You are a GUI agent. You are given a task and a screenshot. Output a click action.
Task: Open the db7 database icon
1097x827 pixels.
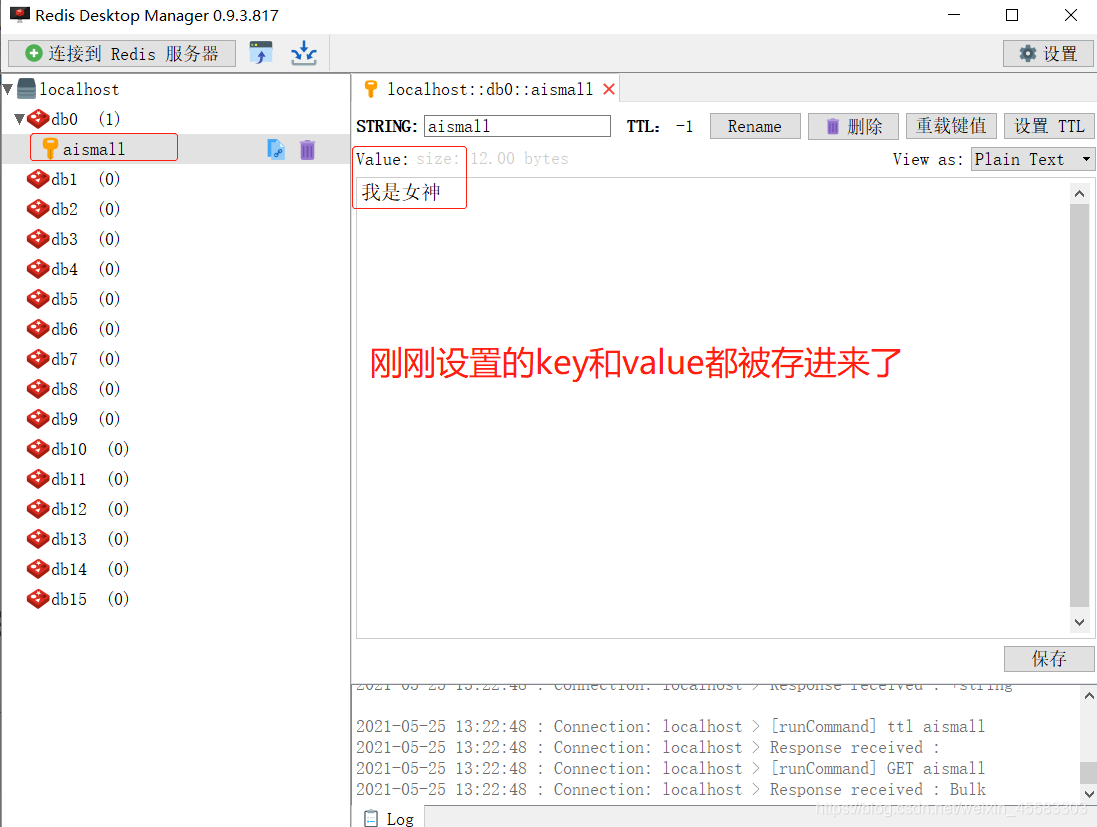coord(38,360)
